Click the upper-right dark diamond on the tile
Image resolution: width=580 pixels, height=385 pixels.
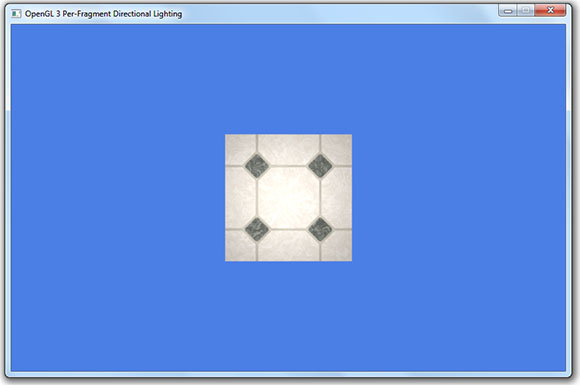[x=320, y=166]
